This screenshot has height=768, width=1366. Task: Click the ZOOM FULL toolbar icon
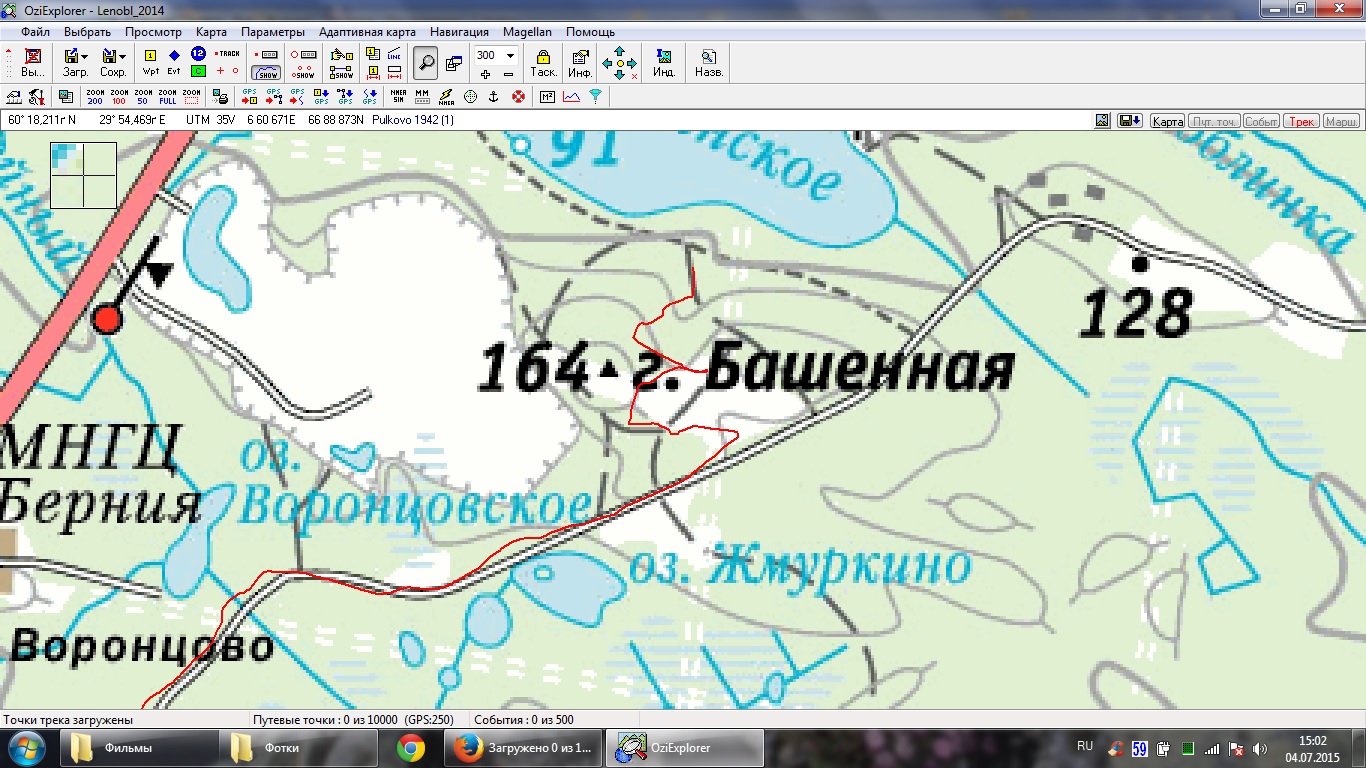click(x=167, y=97)
